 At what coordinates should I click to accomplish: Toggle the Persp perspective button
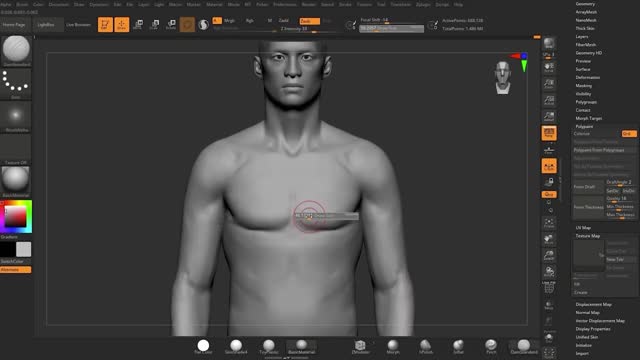[549, 133]
